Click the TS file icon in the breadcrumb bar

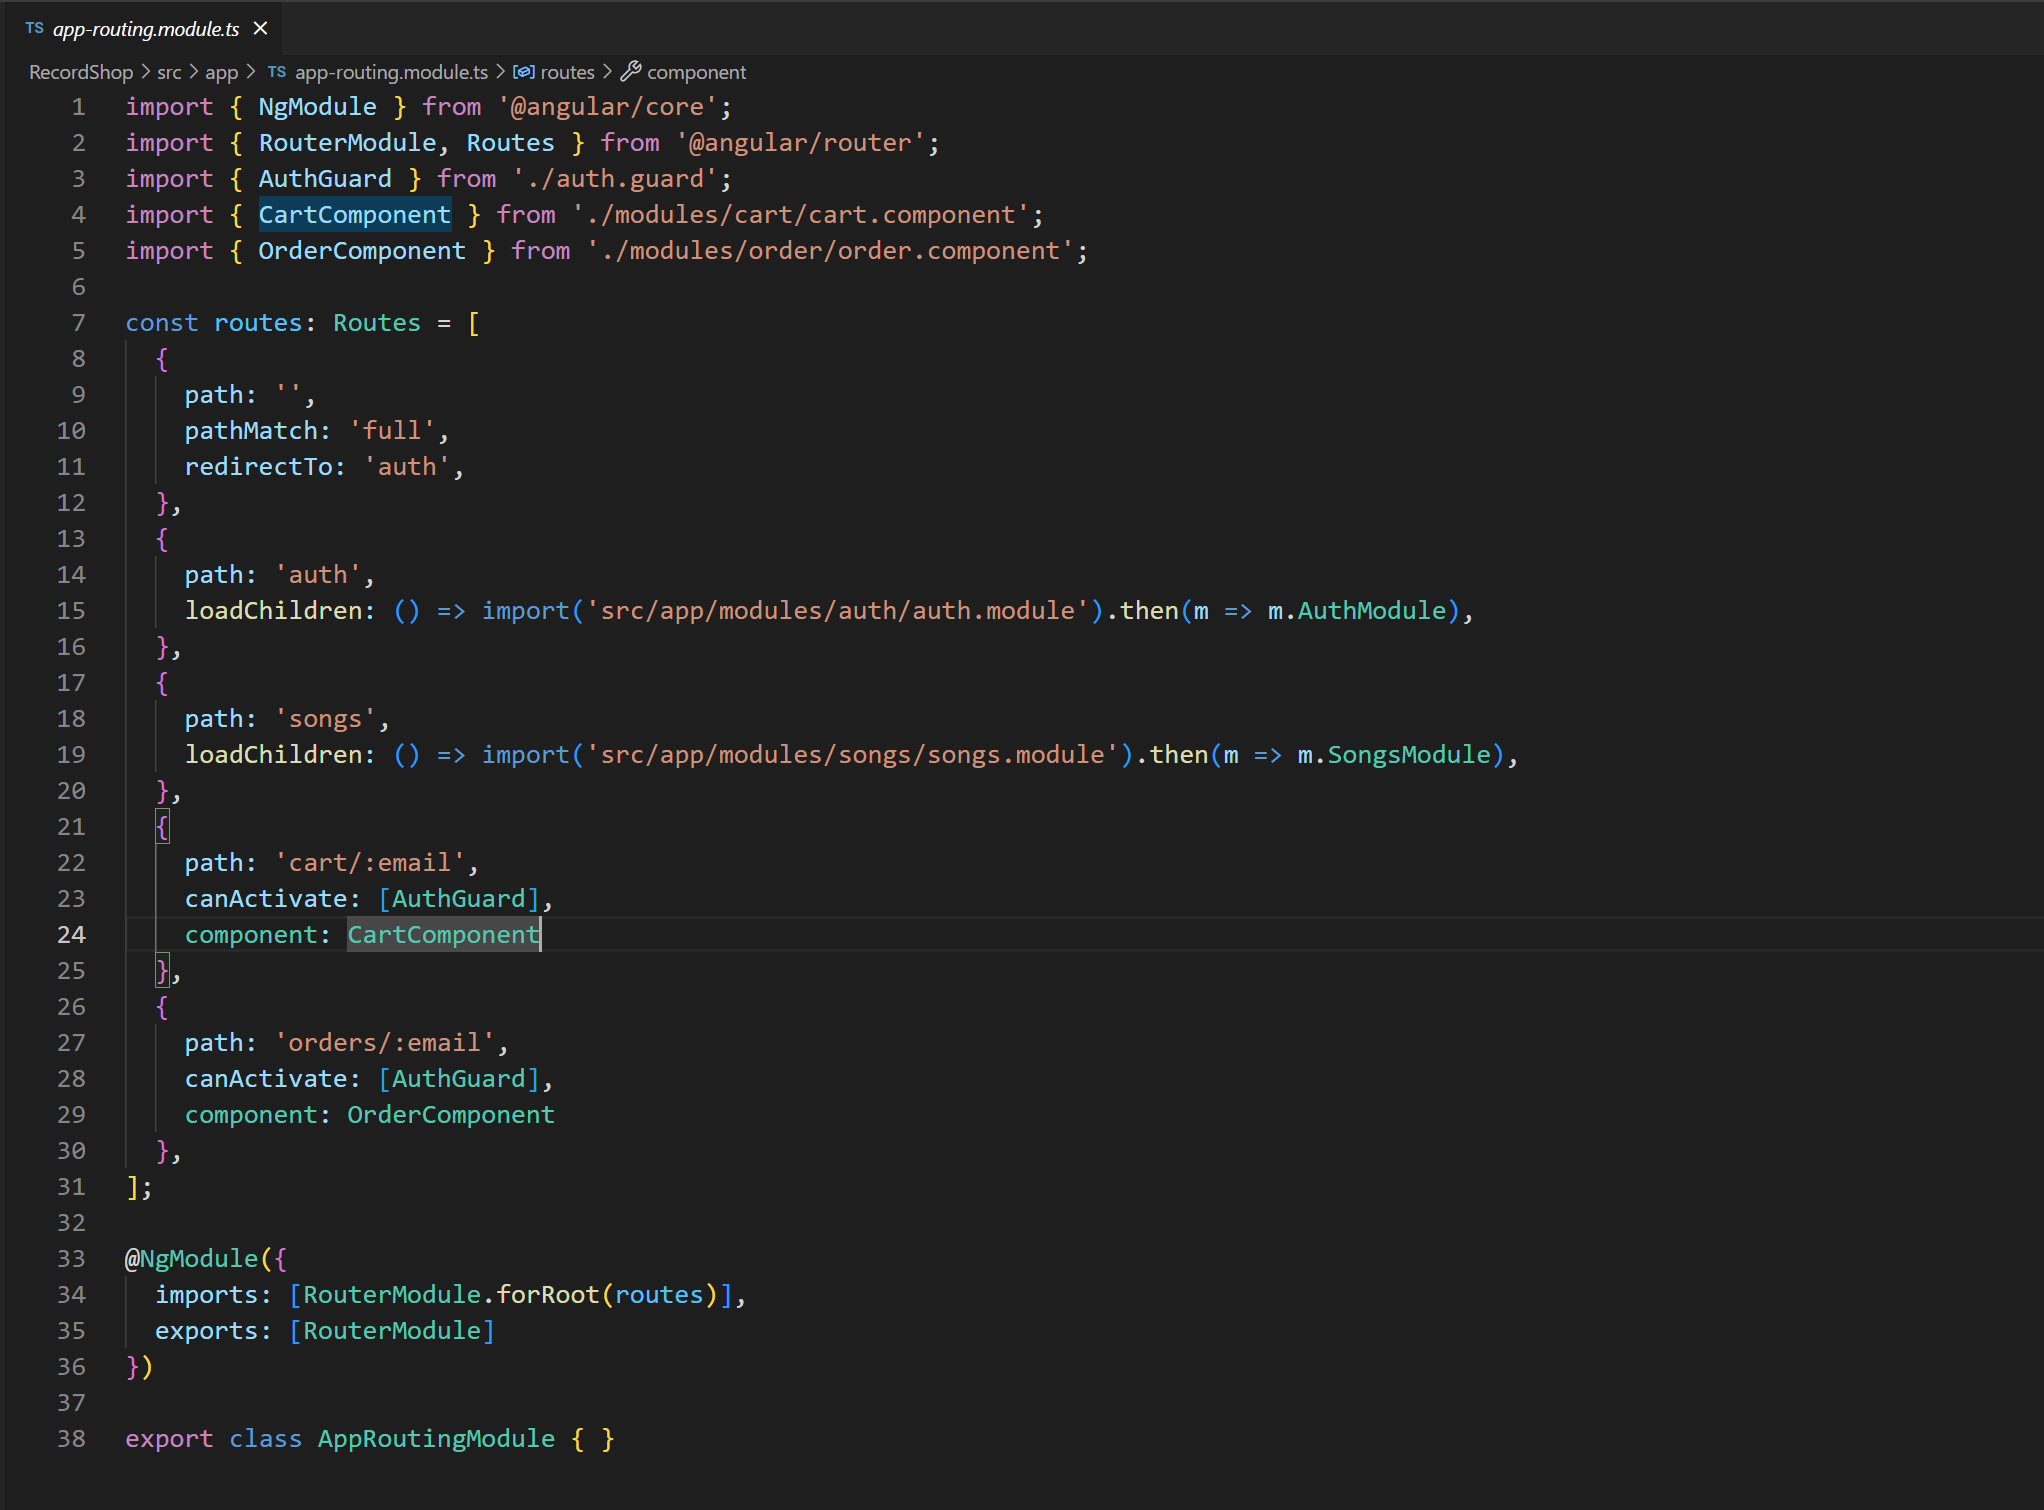pyautogui.click(x=277, y=71)
